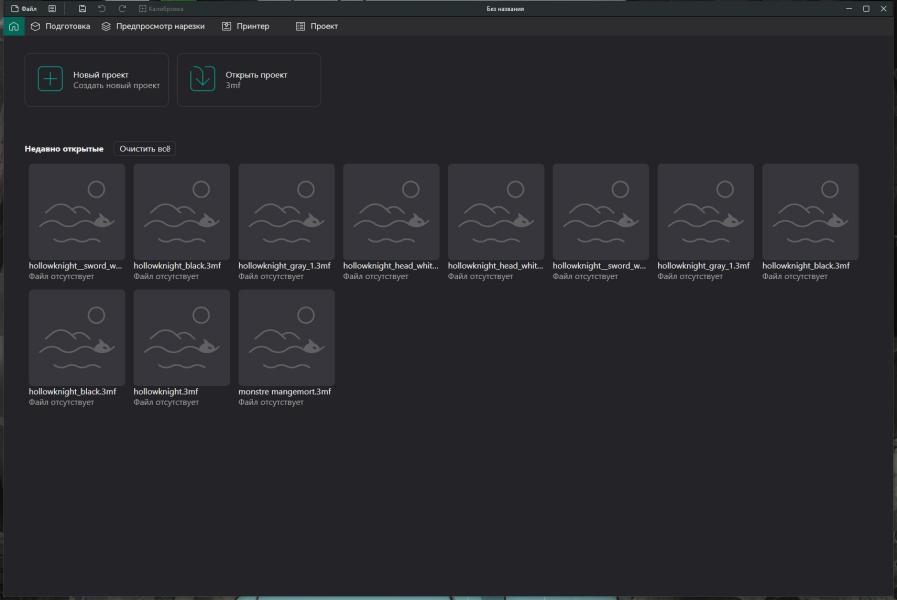The width and height of the screenshot is (897, 600).
Task: Click Новый проект card
Action: pyautogui.click(x=97, y=79)
